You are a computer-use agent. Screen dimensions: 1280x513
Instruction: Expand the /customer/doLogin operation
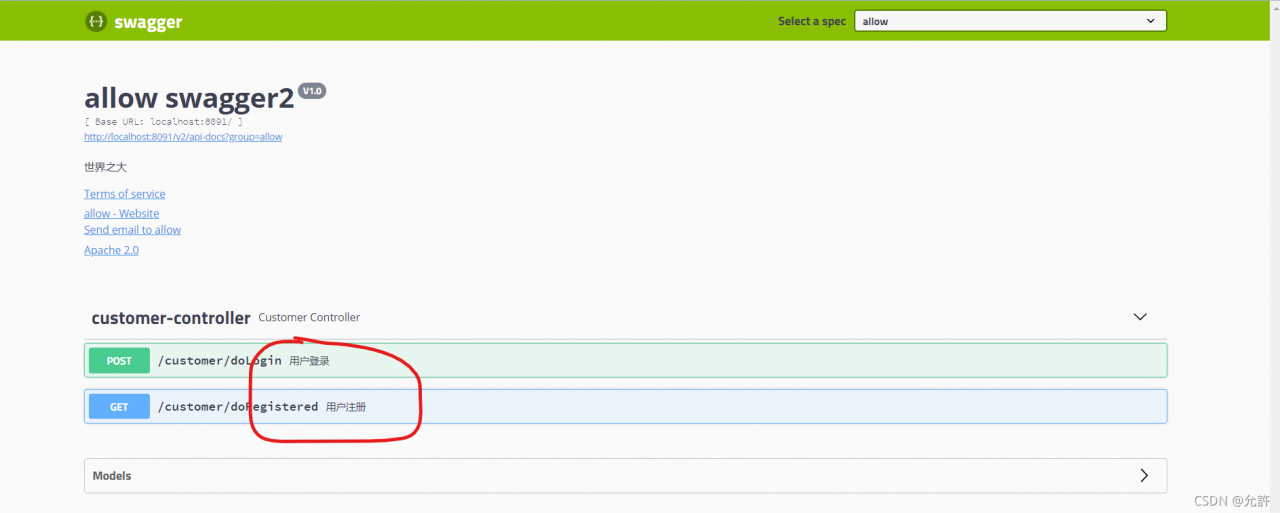click(625, 361)
